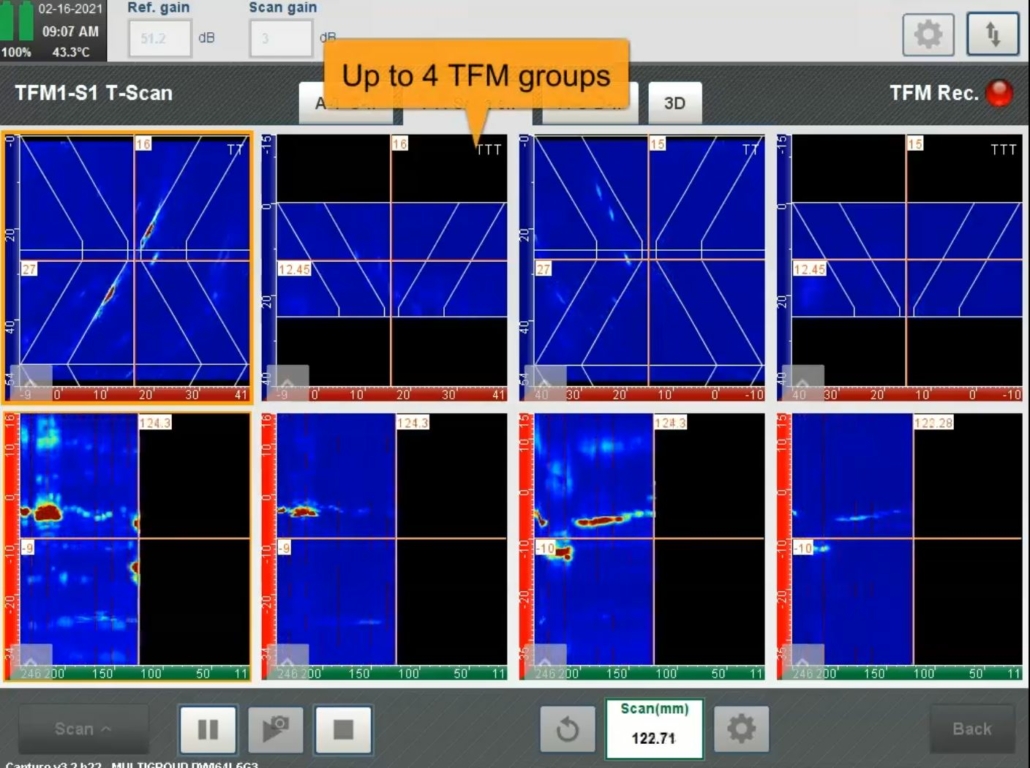Take a snapshot with the camera button
Screen dimensions: 1030x768
(276, 729)
